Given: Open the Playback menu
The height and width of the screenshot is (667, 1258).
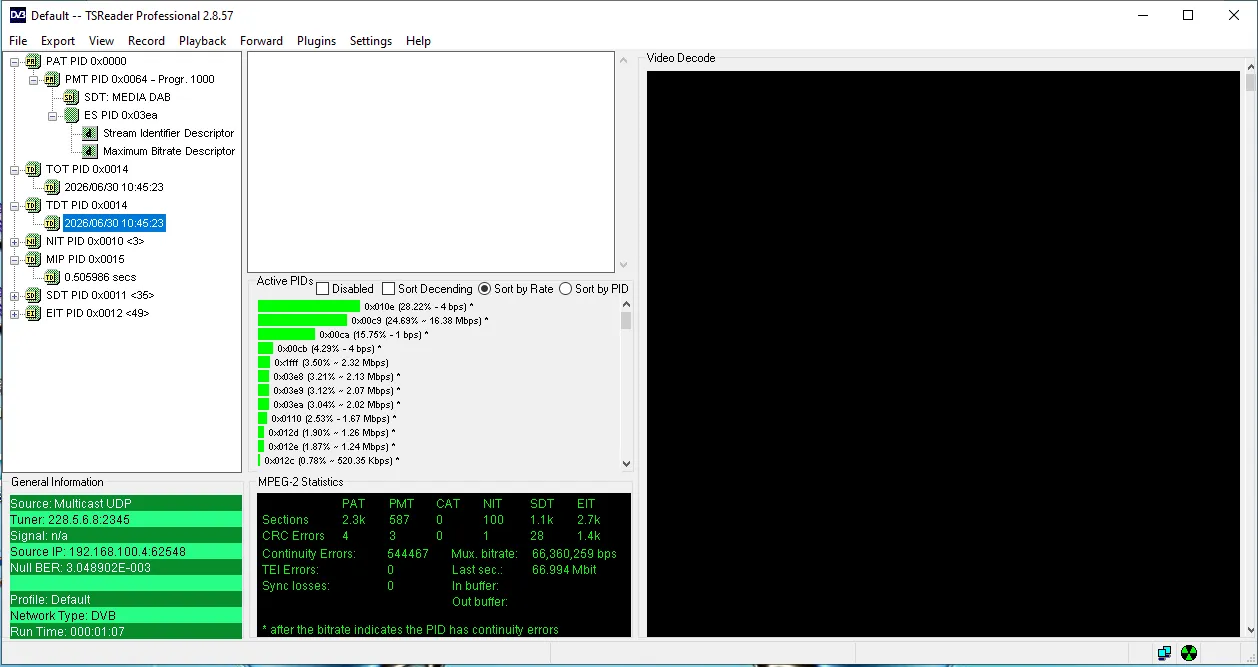Looking at the screenshot, I should click(203, 41).
